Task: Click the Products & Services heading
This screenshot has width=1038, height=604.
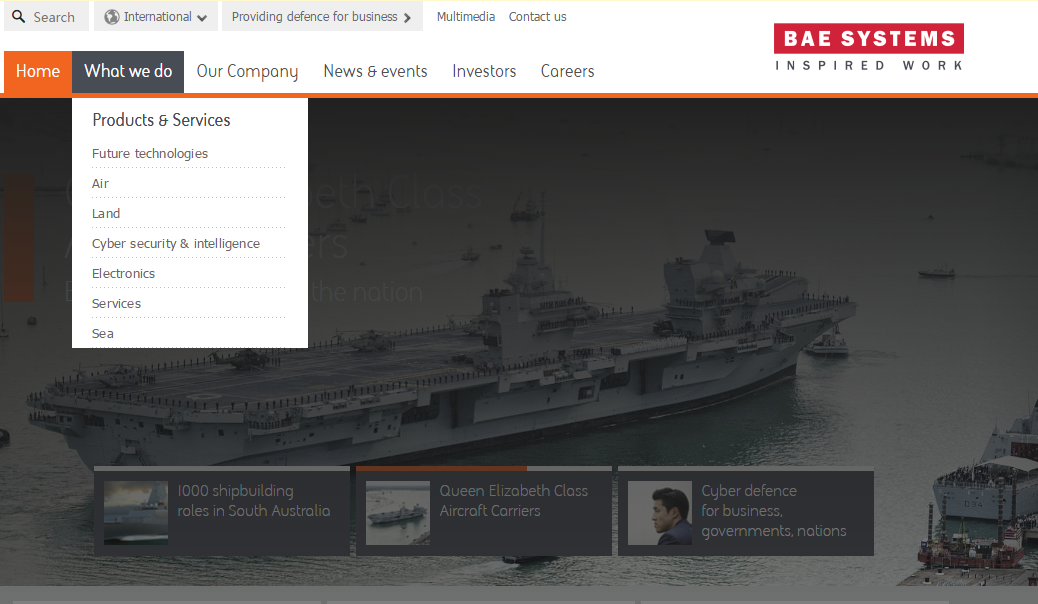Action: pos(161,120)
